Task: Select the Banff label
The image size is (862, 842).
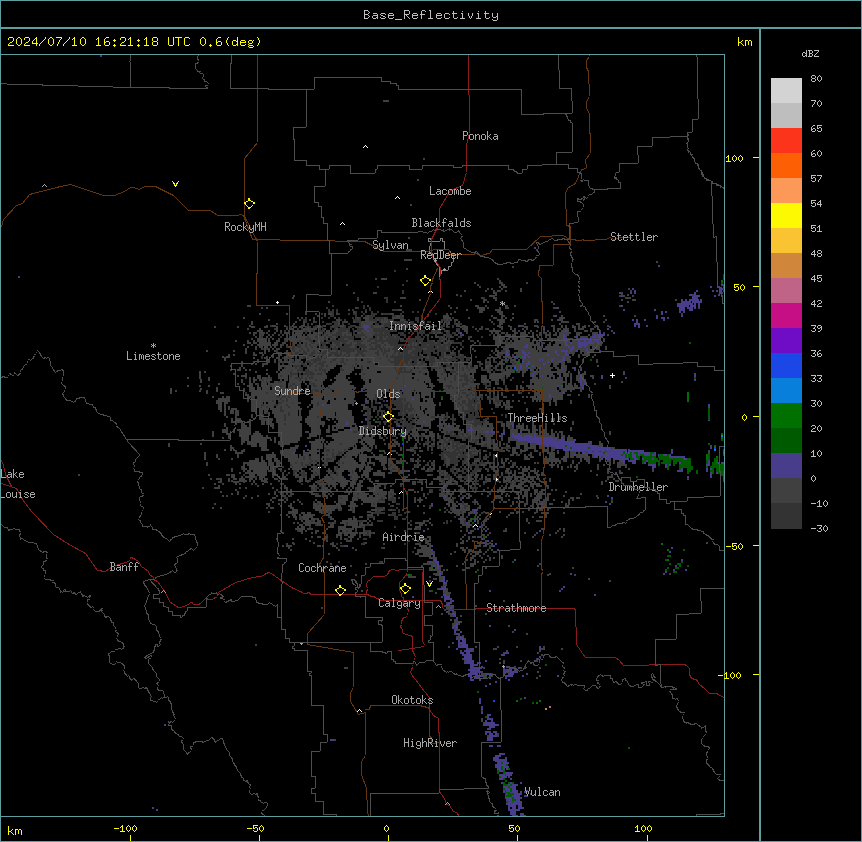Action: [x=124, y=567]
